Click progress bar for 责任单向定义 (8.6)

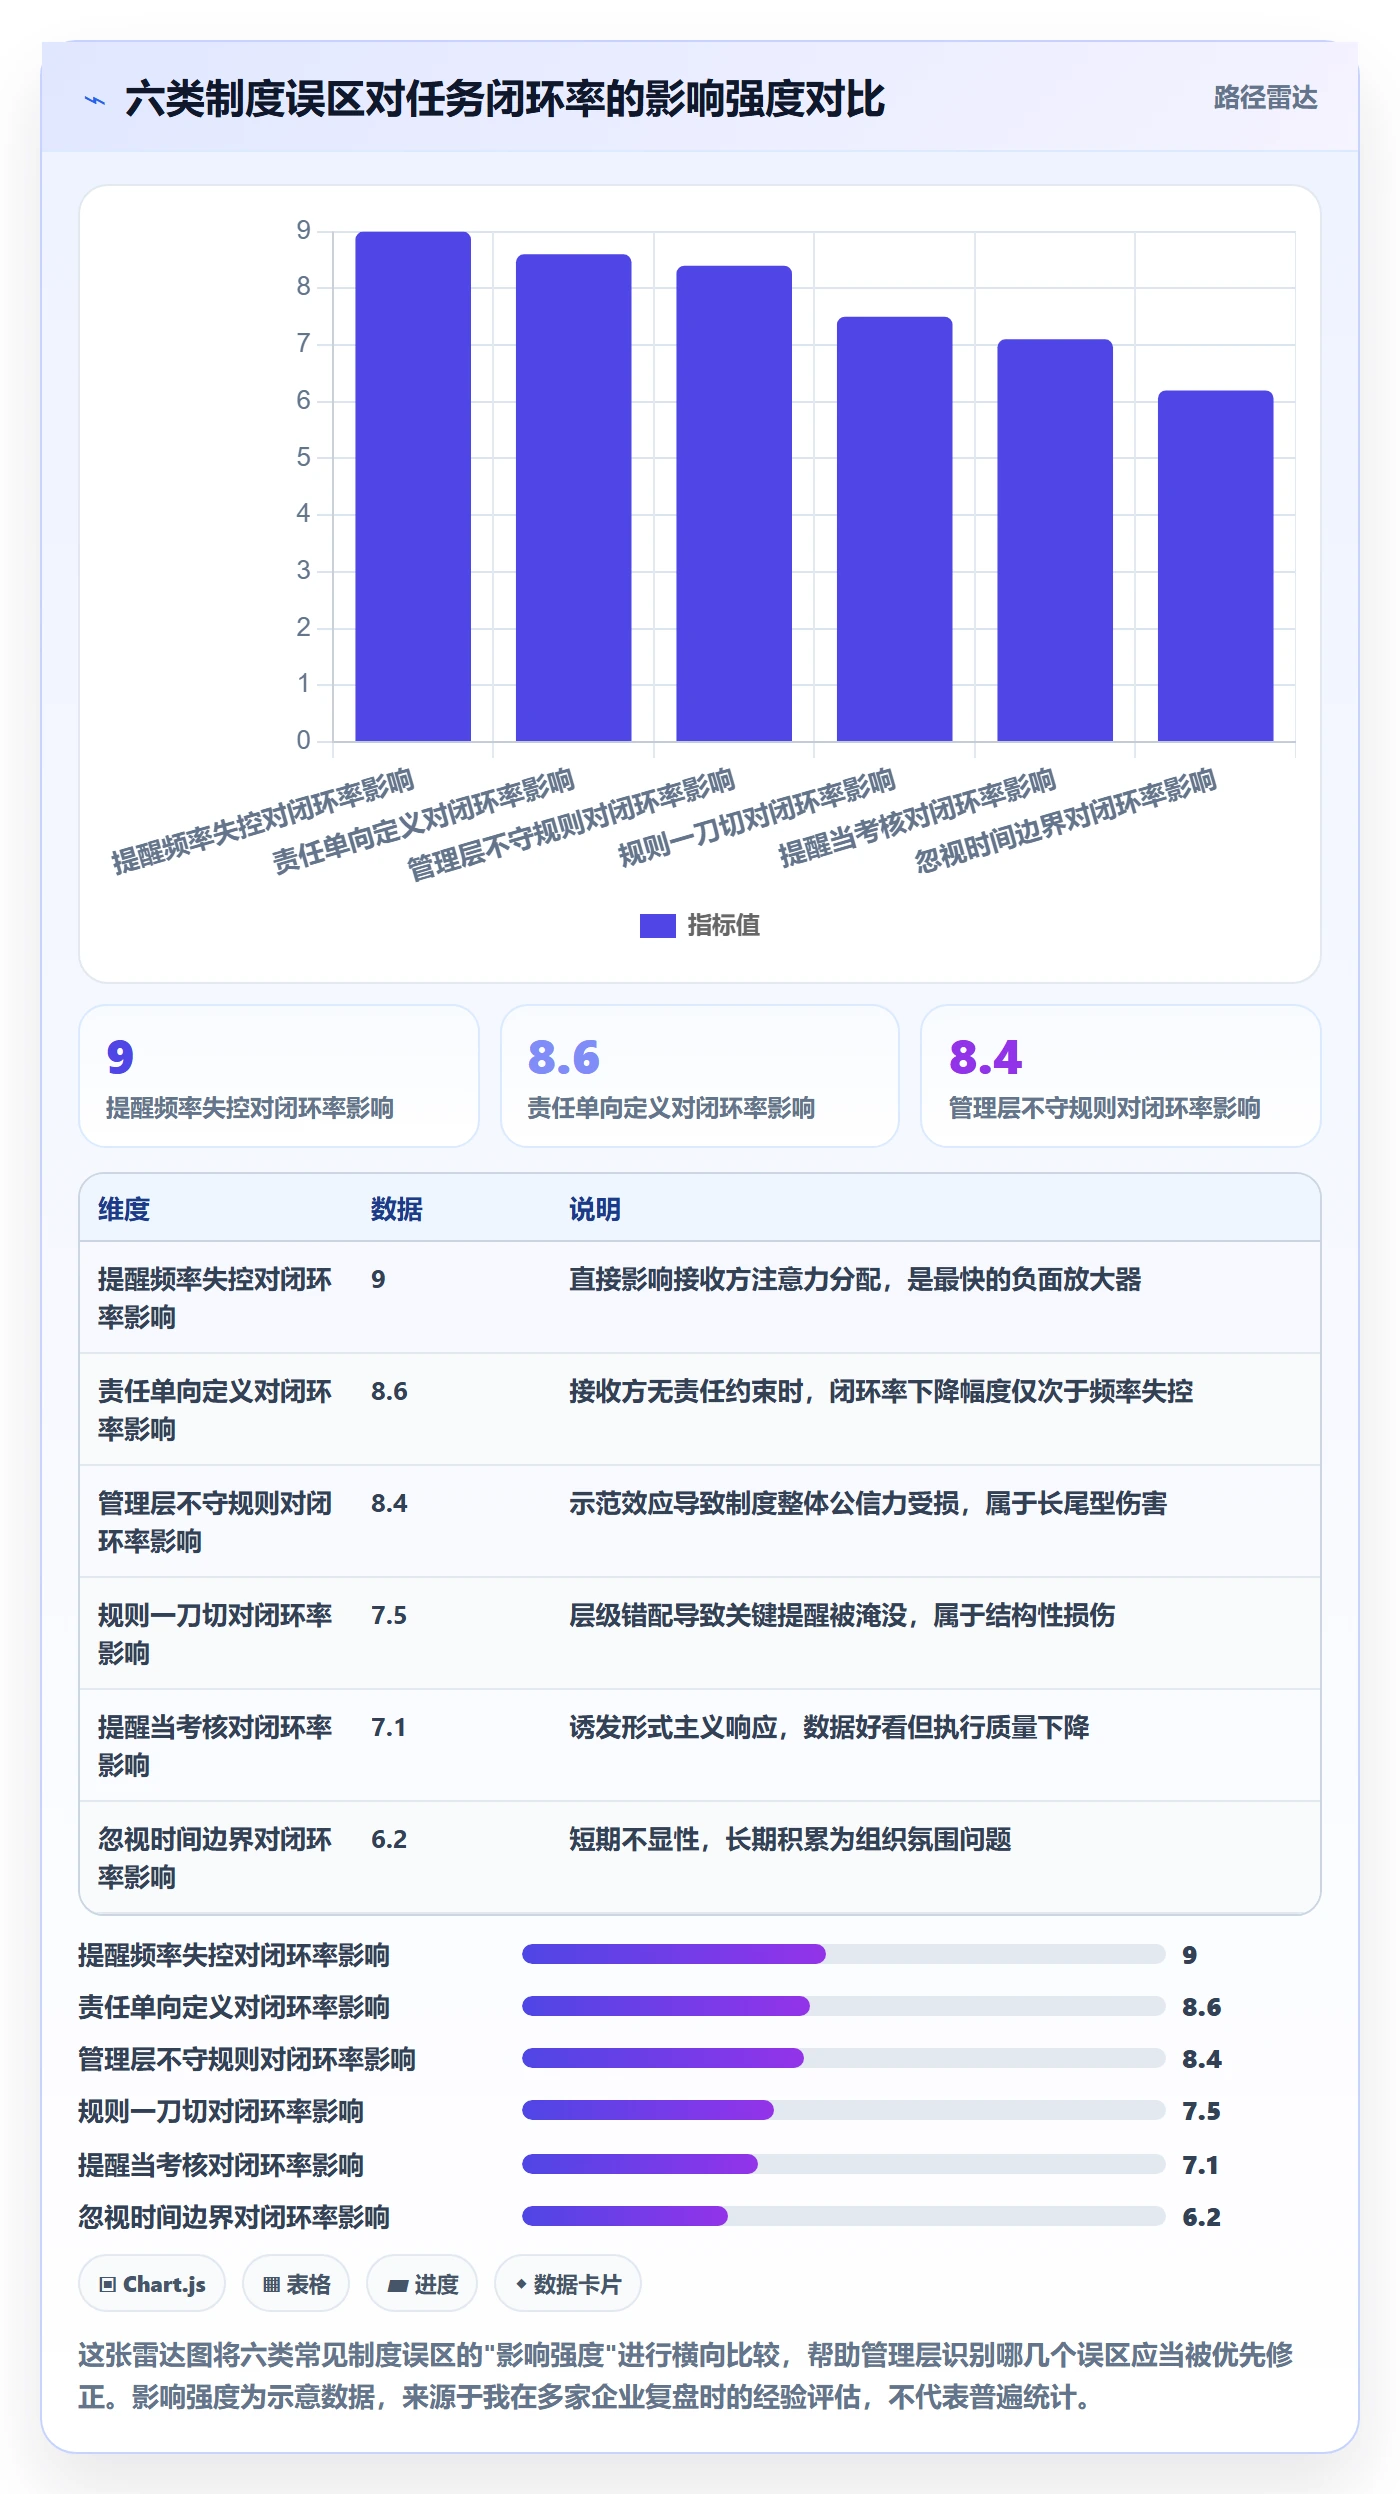[843, 2006]
